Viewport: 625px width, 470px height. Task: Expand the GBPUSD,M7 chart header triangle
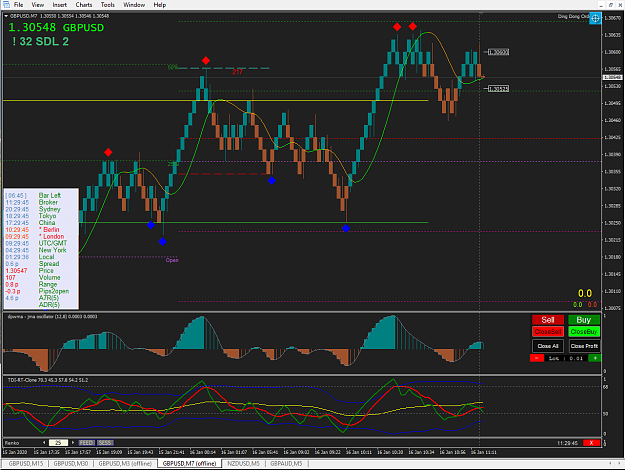6,16
